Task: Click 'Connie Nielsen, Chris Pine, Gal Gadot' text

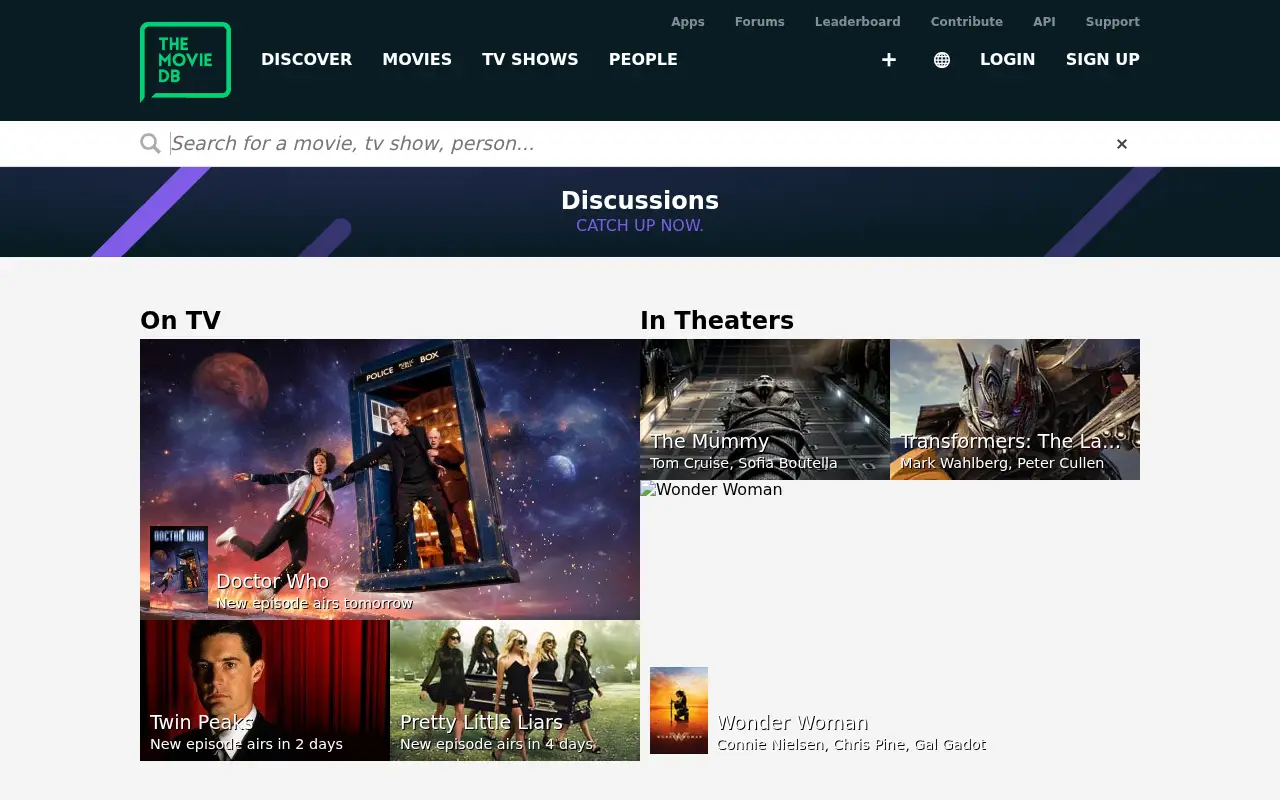Action: click(851, 744)
